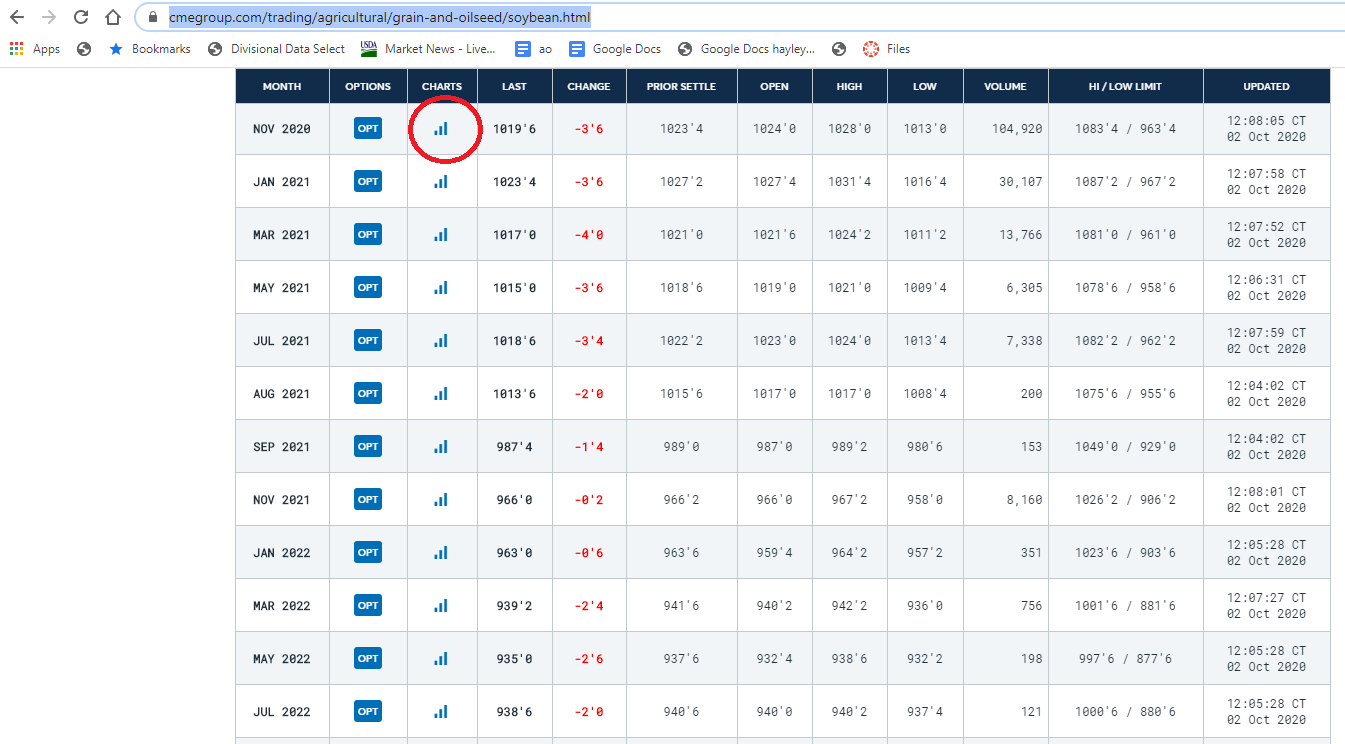Open the MAR 2021 chart icon

(441, 235)
